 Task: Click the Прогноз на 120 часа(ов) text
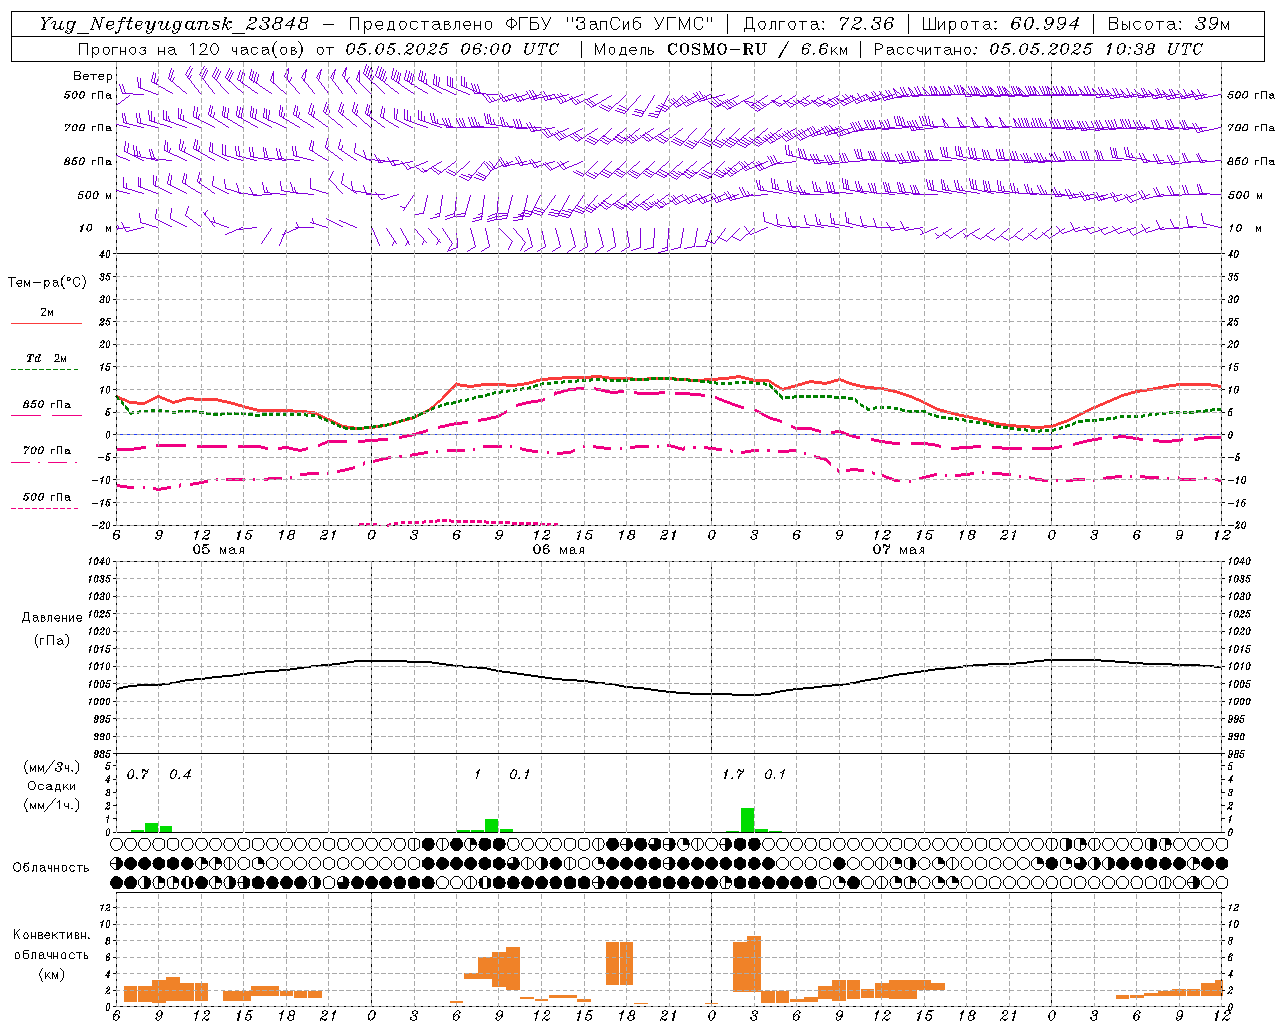click(x=192, y=49)
